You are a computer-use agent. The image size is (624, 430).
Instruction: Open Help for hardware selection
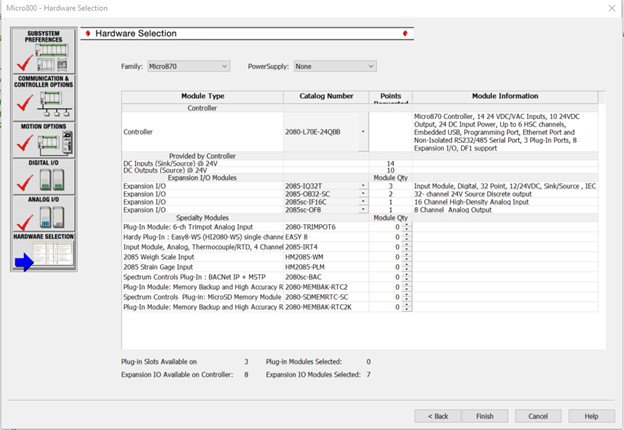tap(591, 416)
